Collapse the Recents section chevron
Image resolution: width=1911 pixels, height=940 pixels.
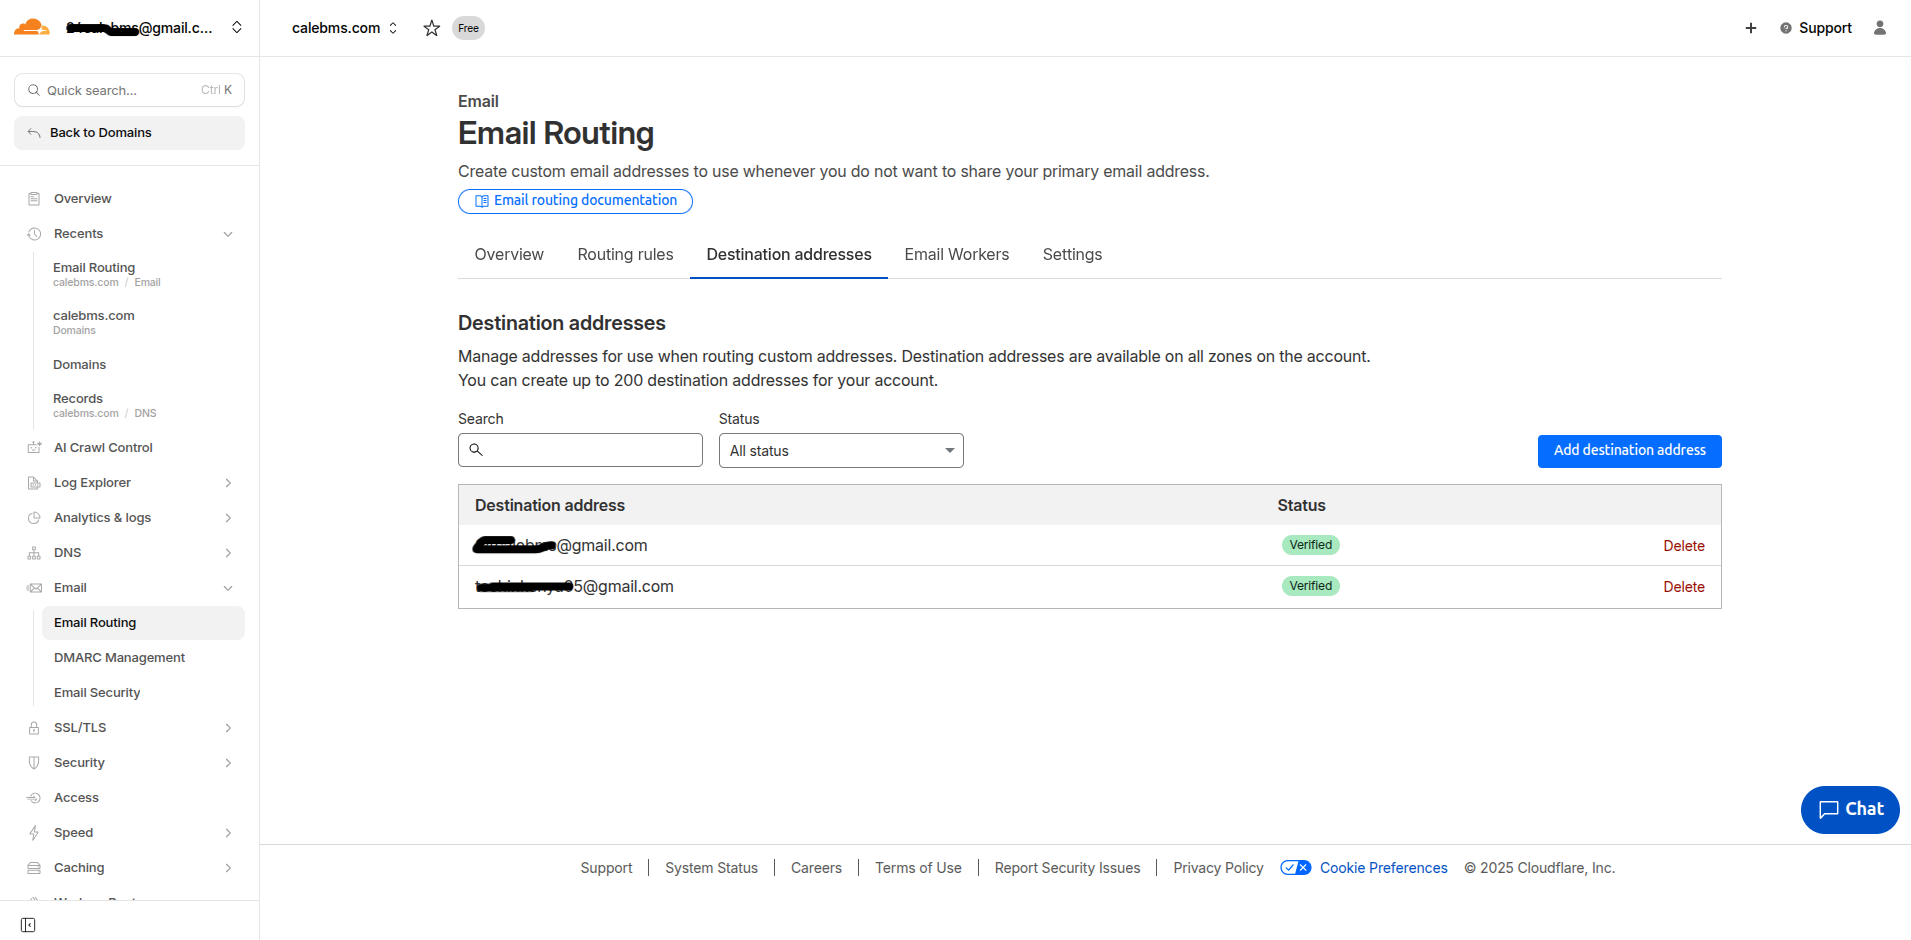[228, 234]
